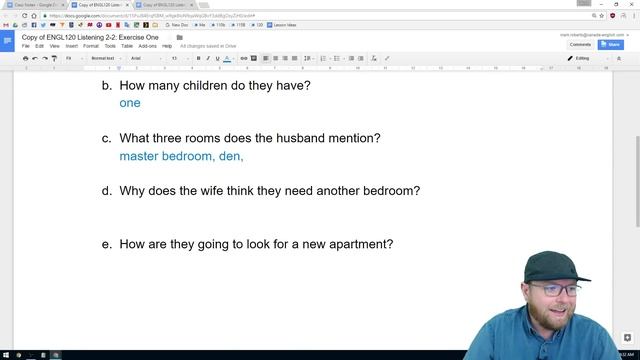Screen dimensions: 640x360
Task: Switch to the first browser tab
Action: point(36,5)
